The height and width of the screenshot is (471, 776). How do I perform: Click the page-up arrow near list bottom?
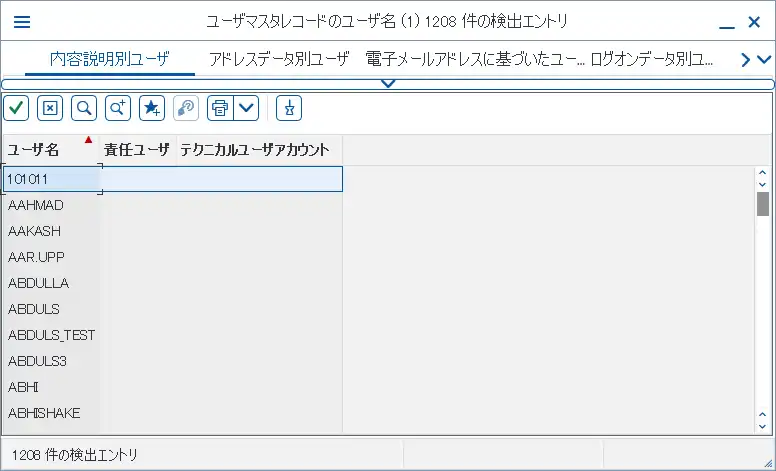(x=762, y=415)
